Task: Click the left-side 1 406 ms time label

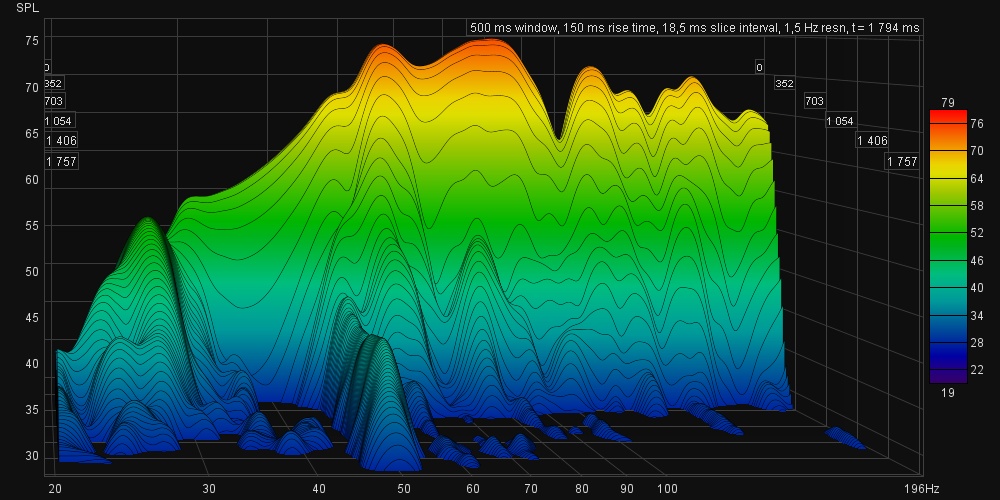Action: 61,141
